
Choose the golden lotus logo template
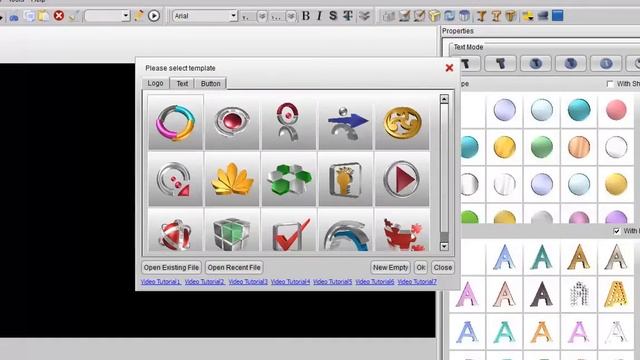click(x=232, y=179)
